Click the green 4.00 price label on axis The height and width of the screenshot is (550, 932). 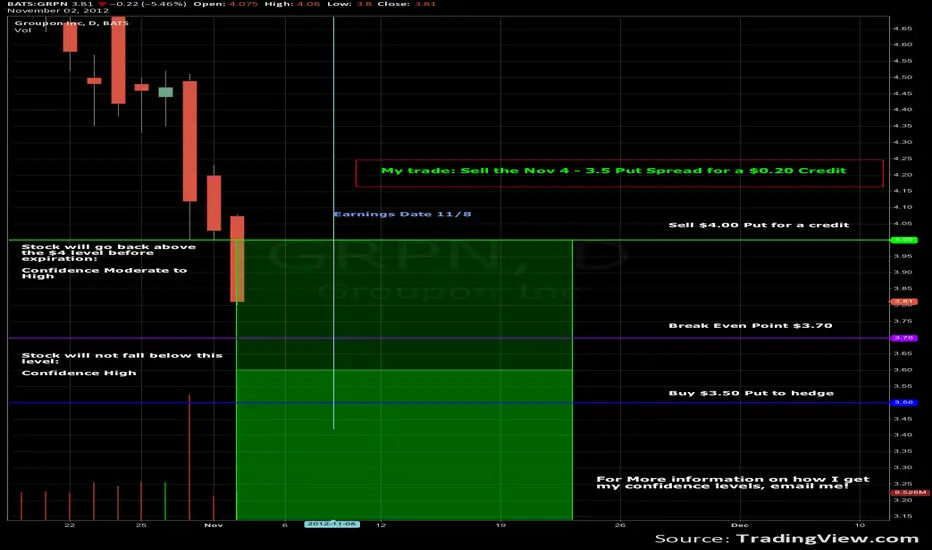coord(904,240)
